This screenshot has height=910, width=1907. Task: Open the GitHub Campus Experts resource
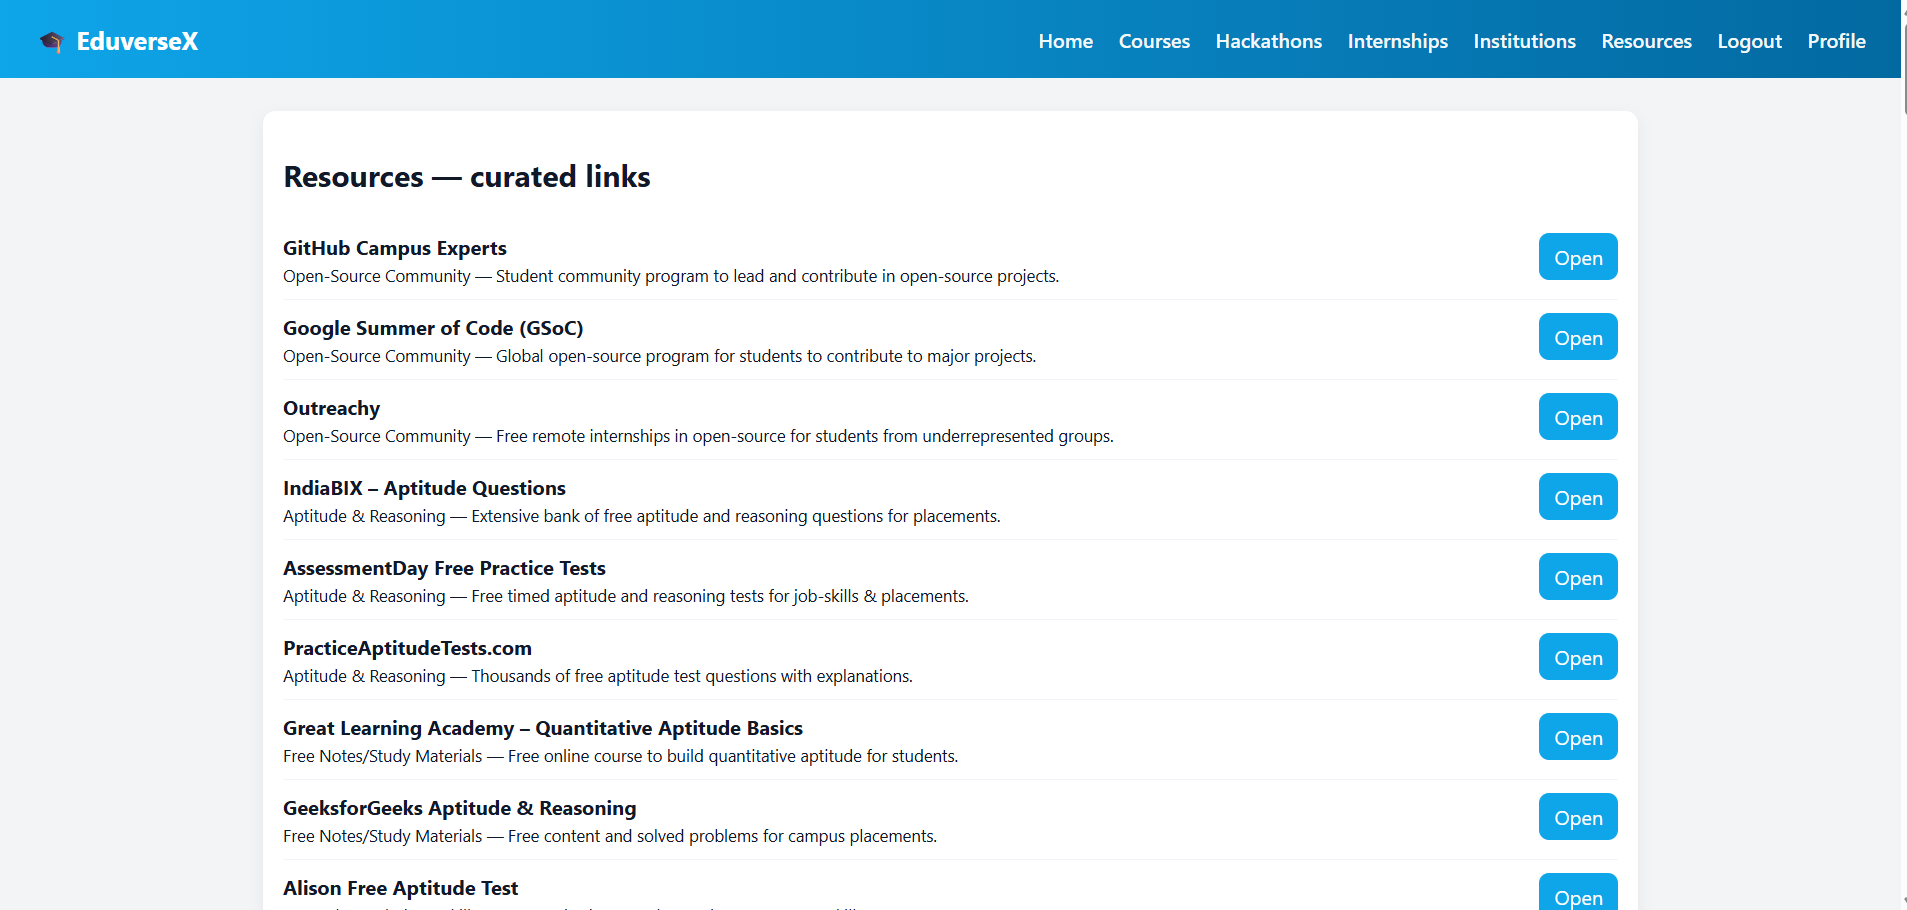(x=1578, y=257)
